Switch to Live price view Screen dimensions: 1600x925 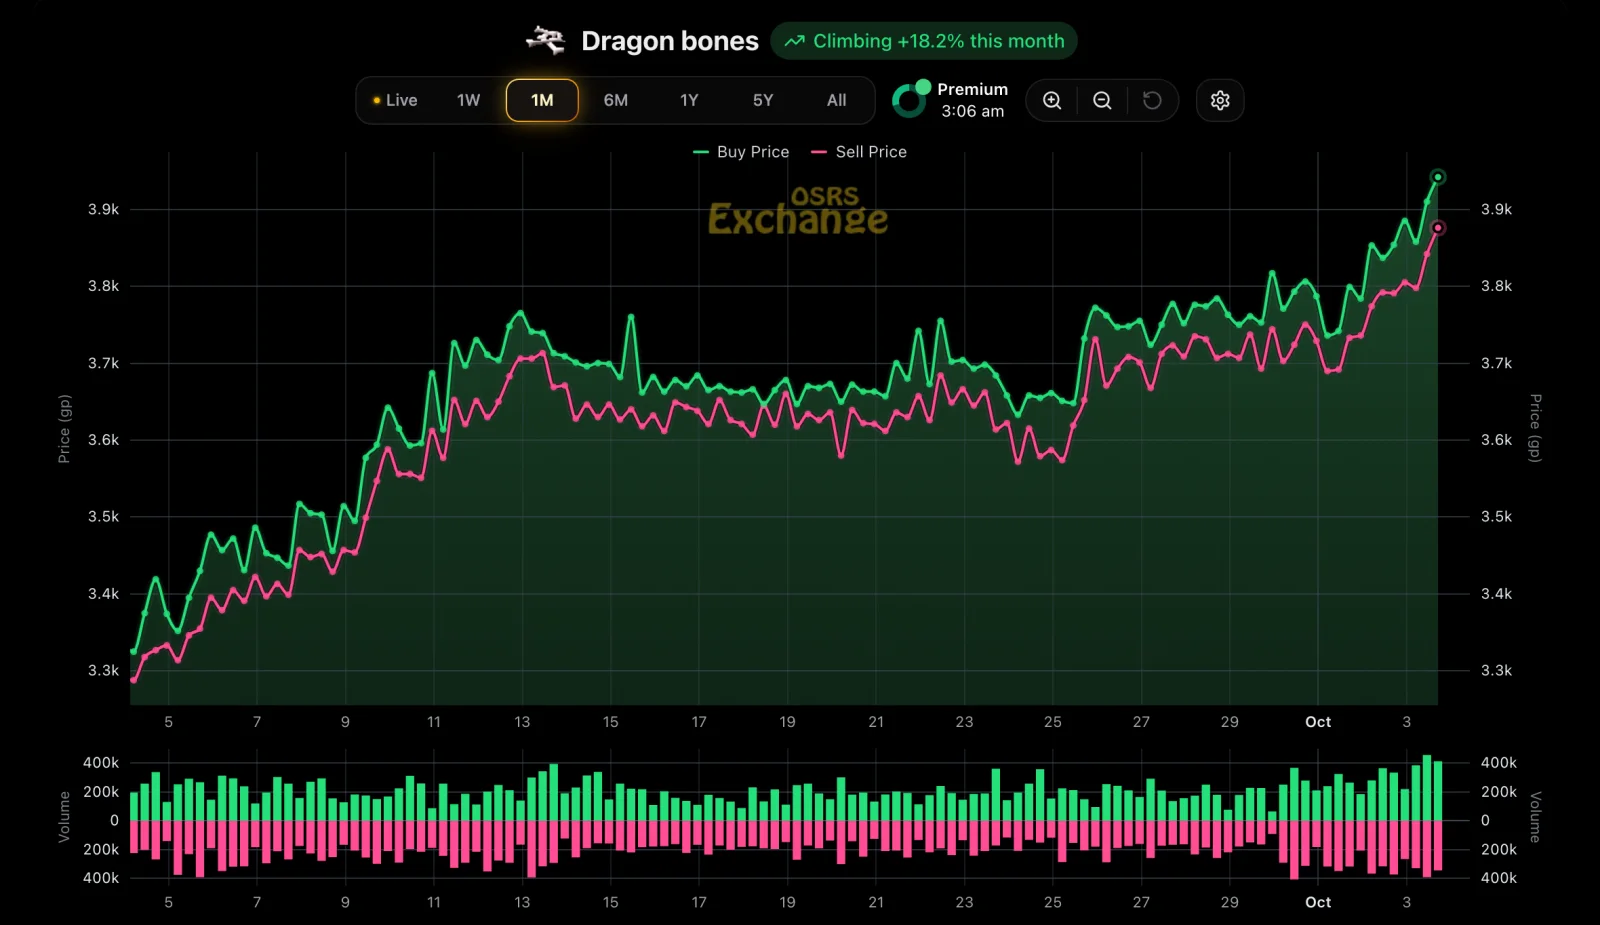coord(395,100)
